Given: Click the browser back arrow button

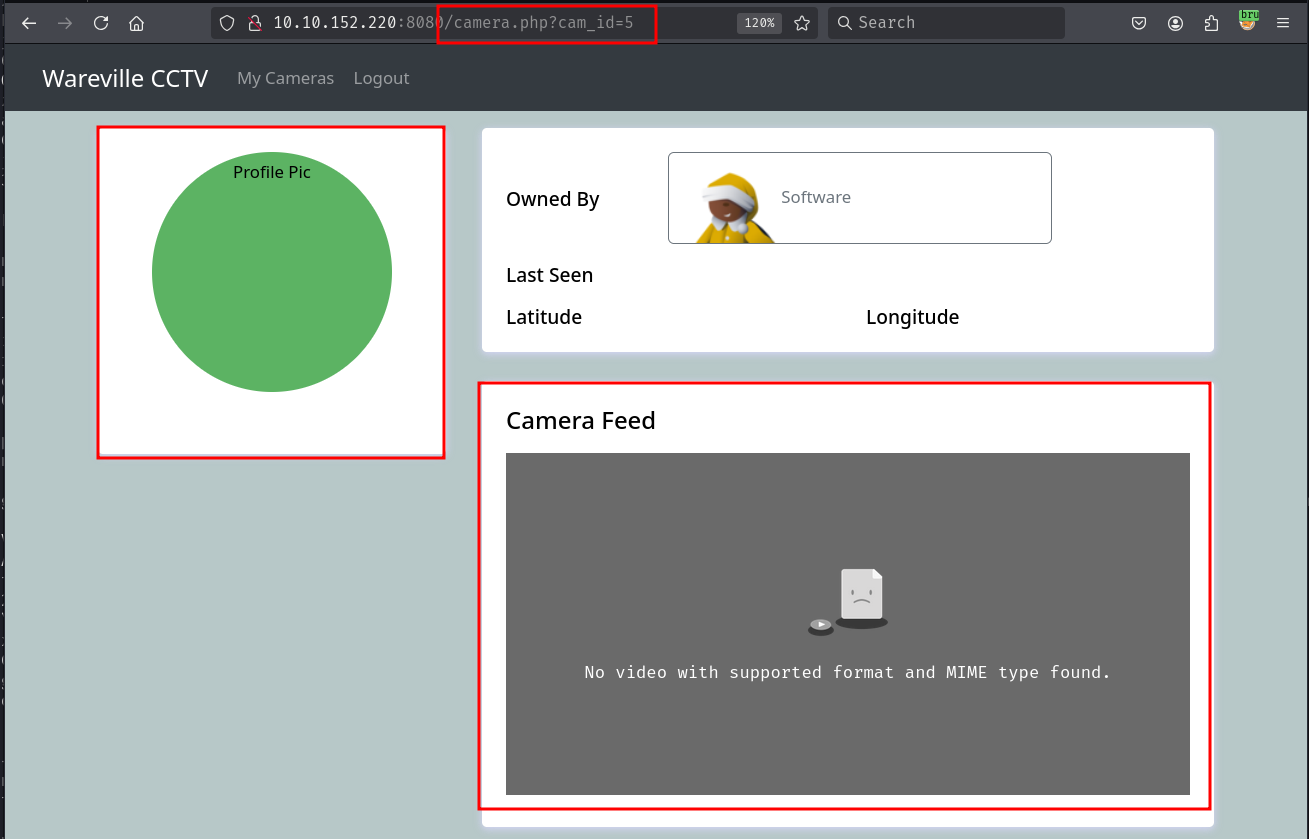Looking at the screenshot, I should click(x=29, y=23).
